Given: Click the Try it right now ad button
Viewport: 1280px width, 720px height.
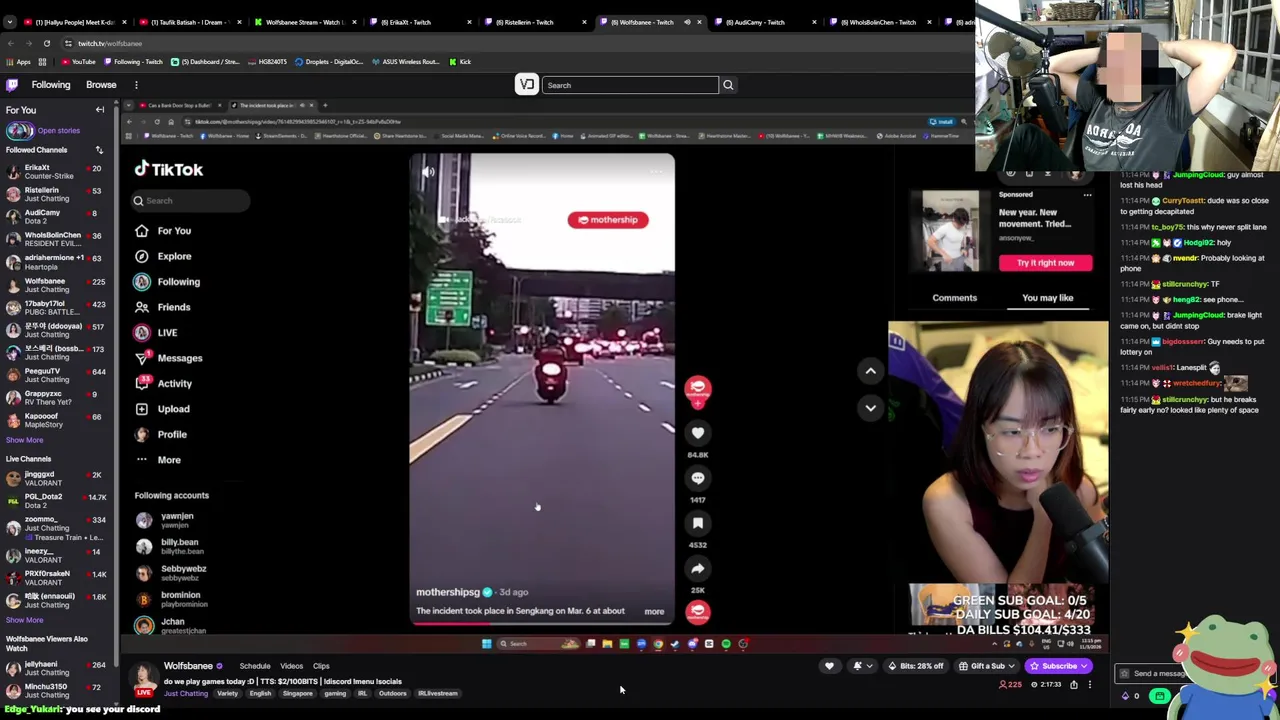Looking at the screenshot, I should (1045, 263).
